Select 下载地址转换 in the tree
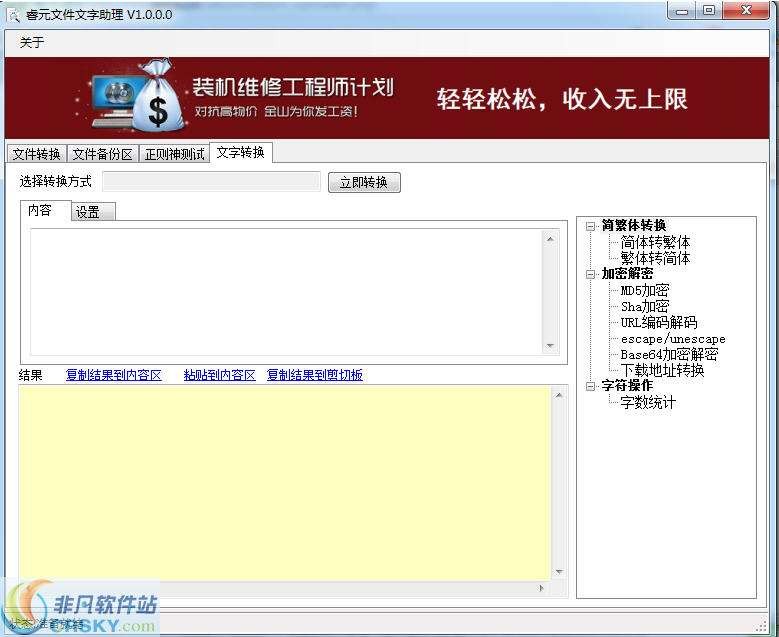Image resolution: width=779 pixels, height=637 pixels. (662, 370)
